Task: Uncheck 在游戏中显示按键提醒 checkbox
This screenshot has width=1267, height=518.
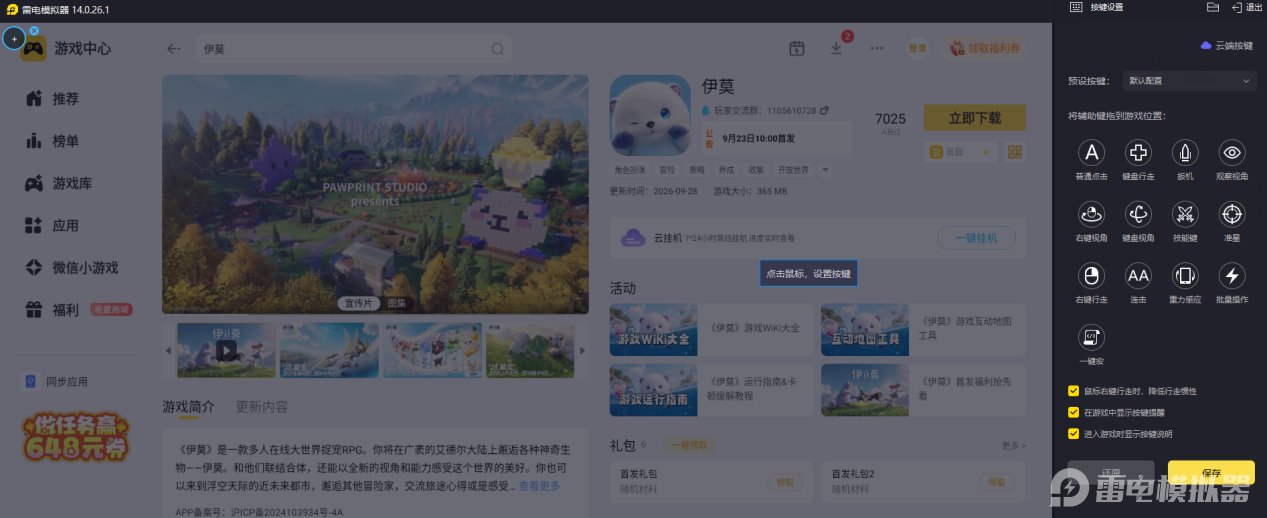Action: coord(1073,412)
